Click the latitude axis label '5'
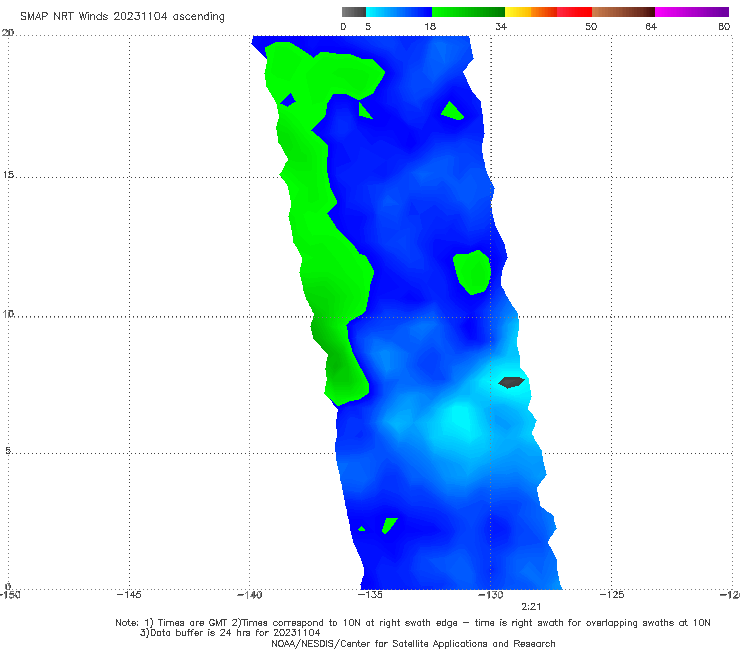This screenshot has height=650, width=740. pyautogui.click(x=8, y=450)
